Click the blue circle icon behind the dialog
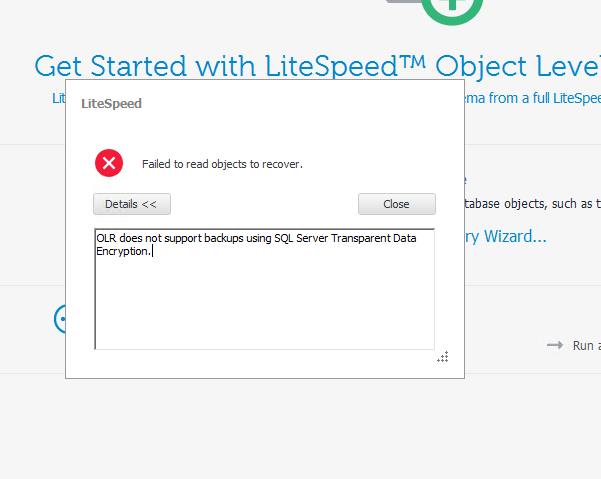The height and width of the screenshot is (479, 601). click(60, 319)
